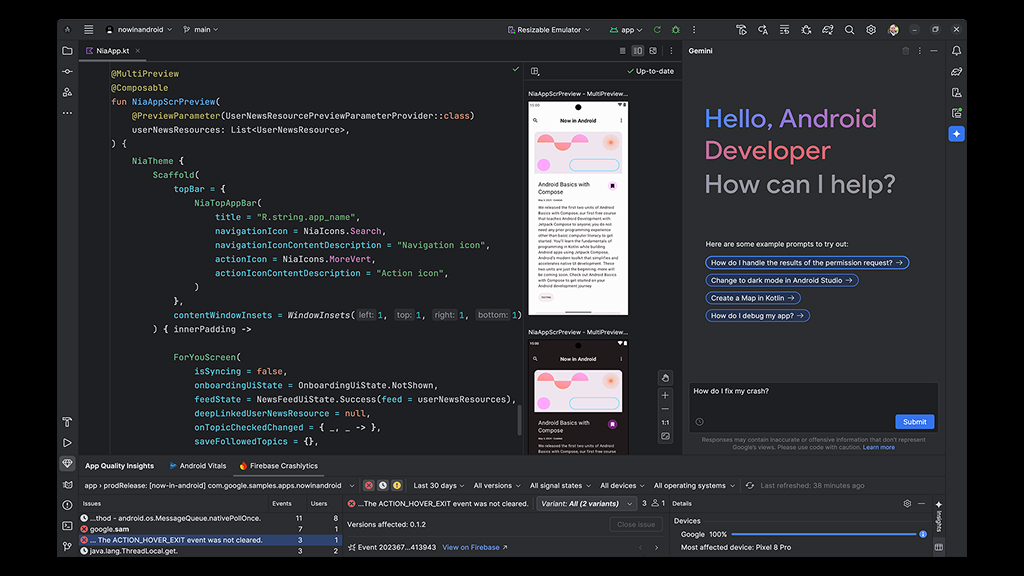Click the Google 100% devices progress bar
The width and height of the screenshot is (1024, 576).
(x=825, y=534)
